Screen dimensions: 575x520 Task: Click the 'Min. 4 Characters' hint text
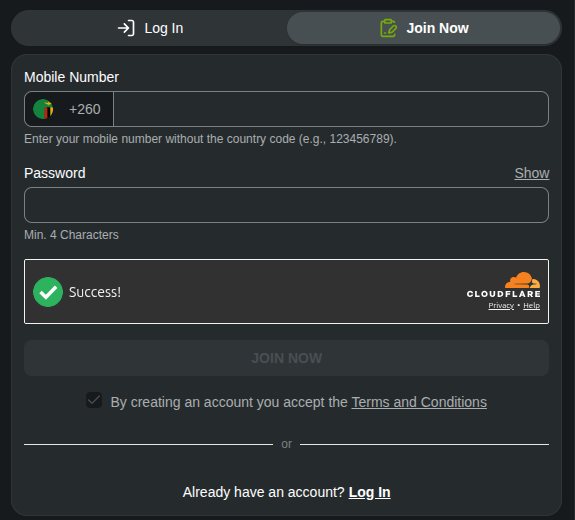tap(72, 235)
